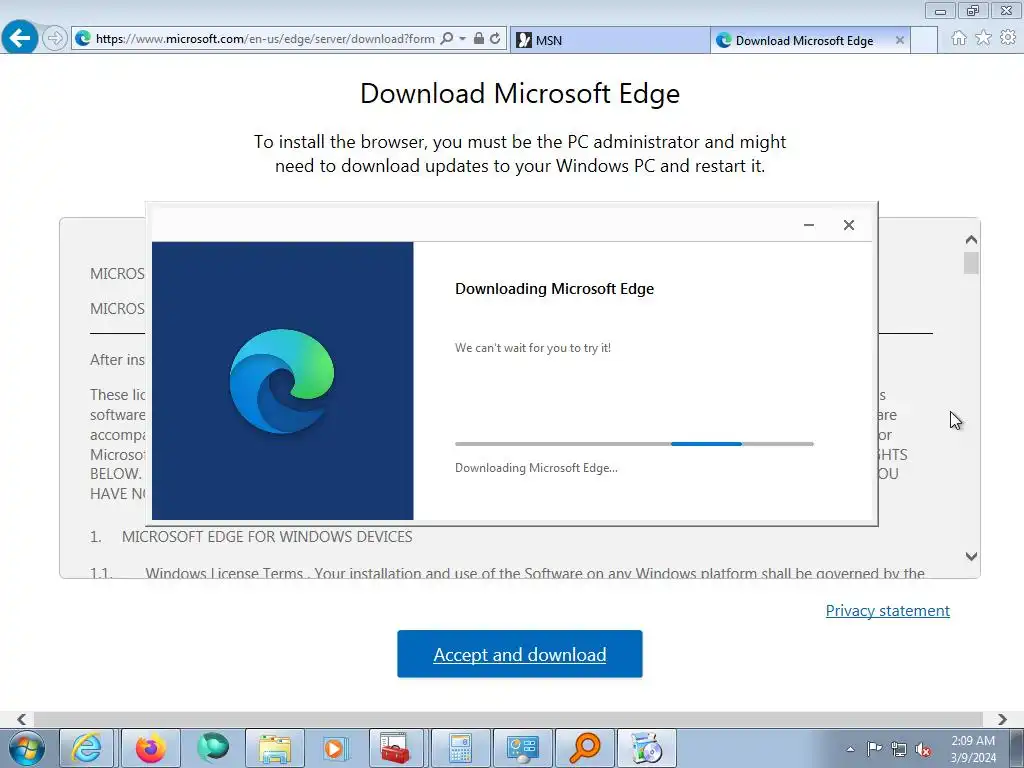Open Internet Explorer from taskbar
Viewport: 1024px width, 768px height.
pyautogui.click(x=87, y=748)
